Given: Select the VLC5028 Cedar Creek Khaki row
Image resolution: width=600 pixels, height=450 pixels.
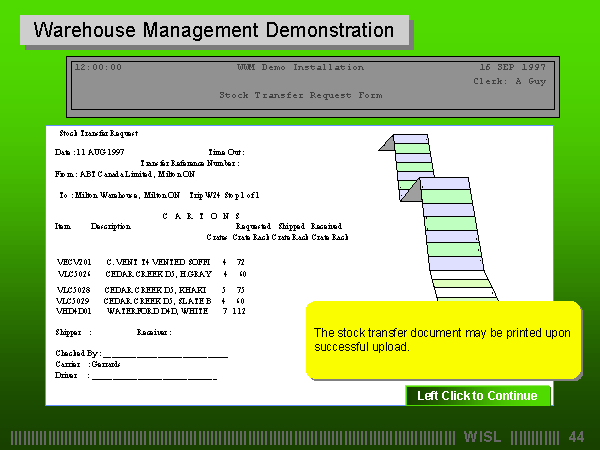Looking at the screenshot, I should 150,288.
